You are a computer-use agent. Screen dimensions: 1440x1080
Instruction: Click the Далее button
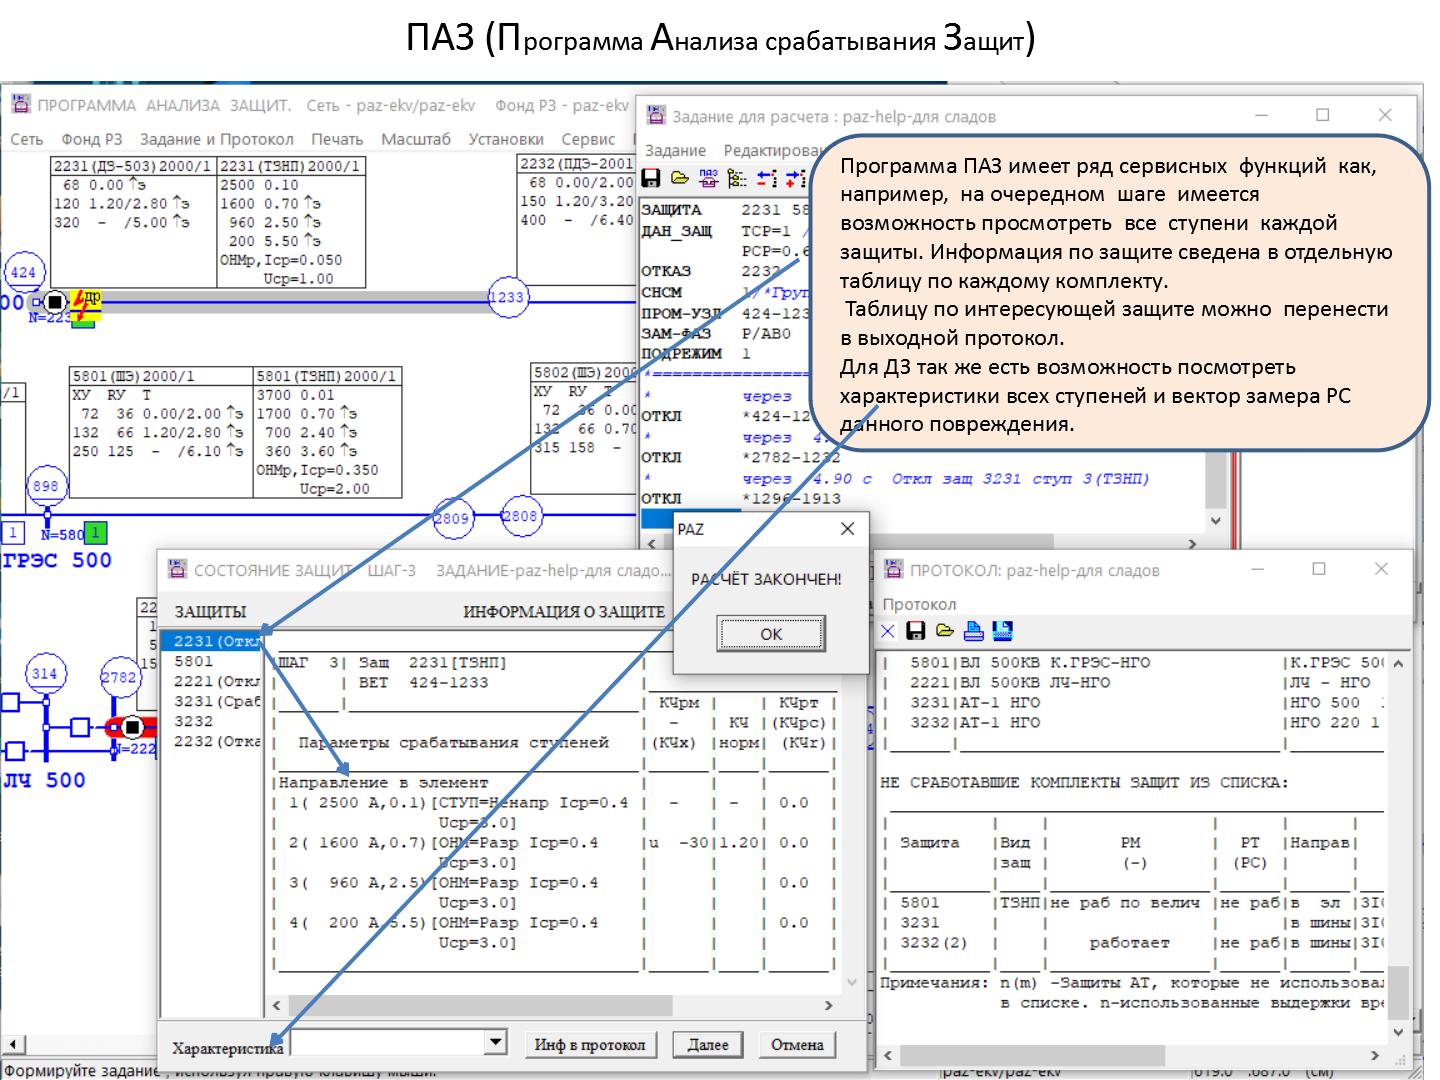(x=708, y=1045)
